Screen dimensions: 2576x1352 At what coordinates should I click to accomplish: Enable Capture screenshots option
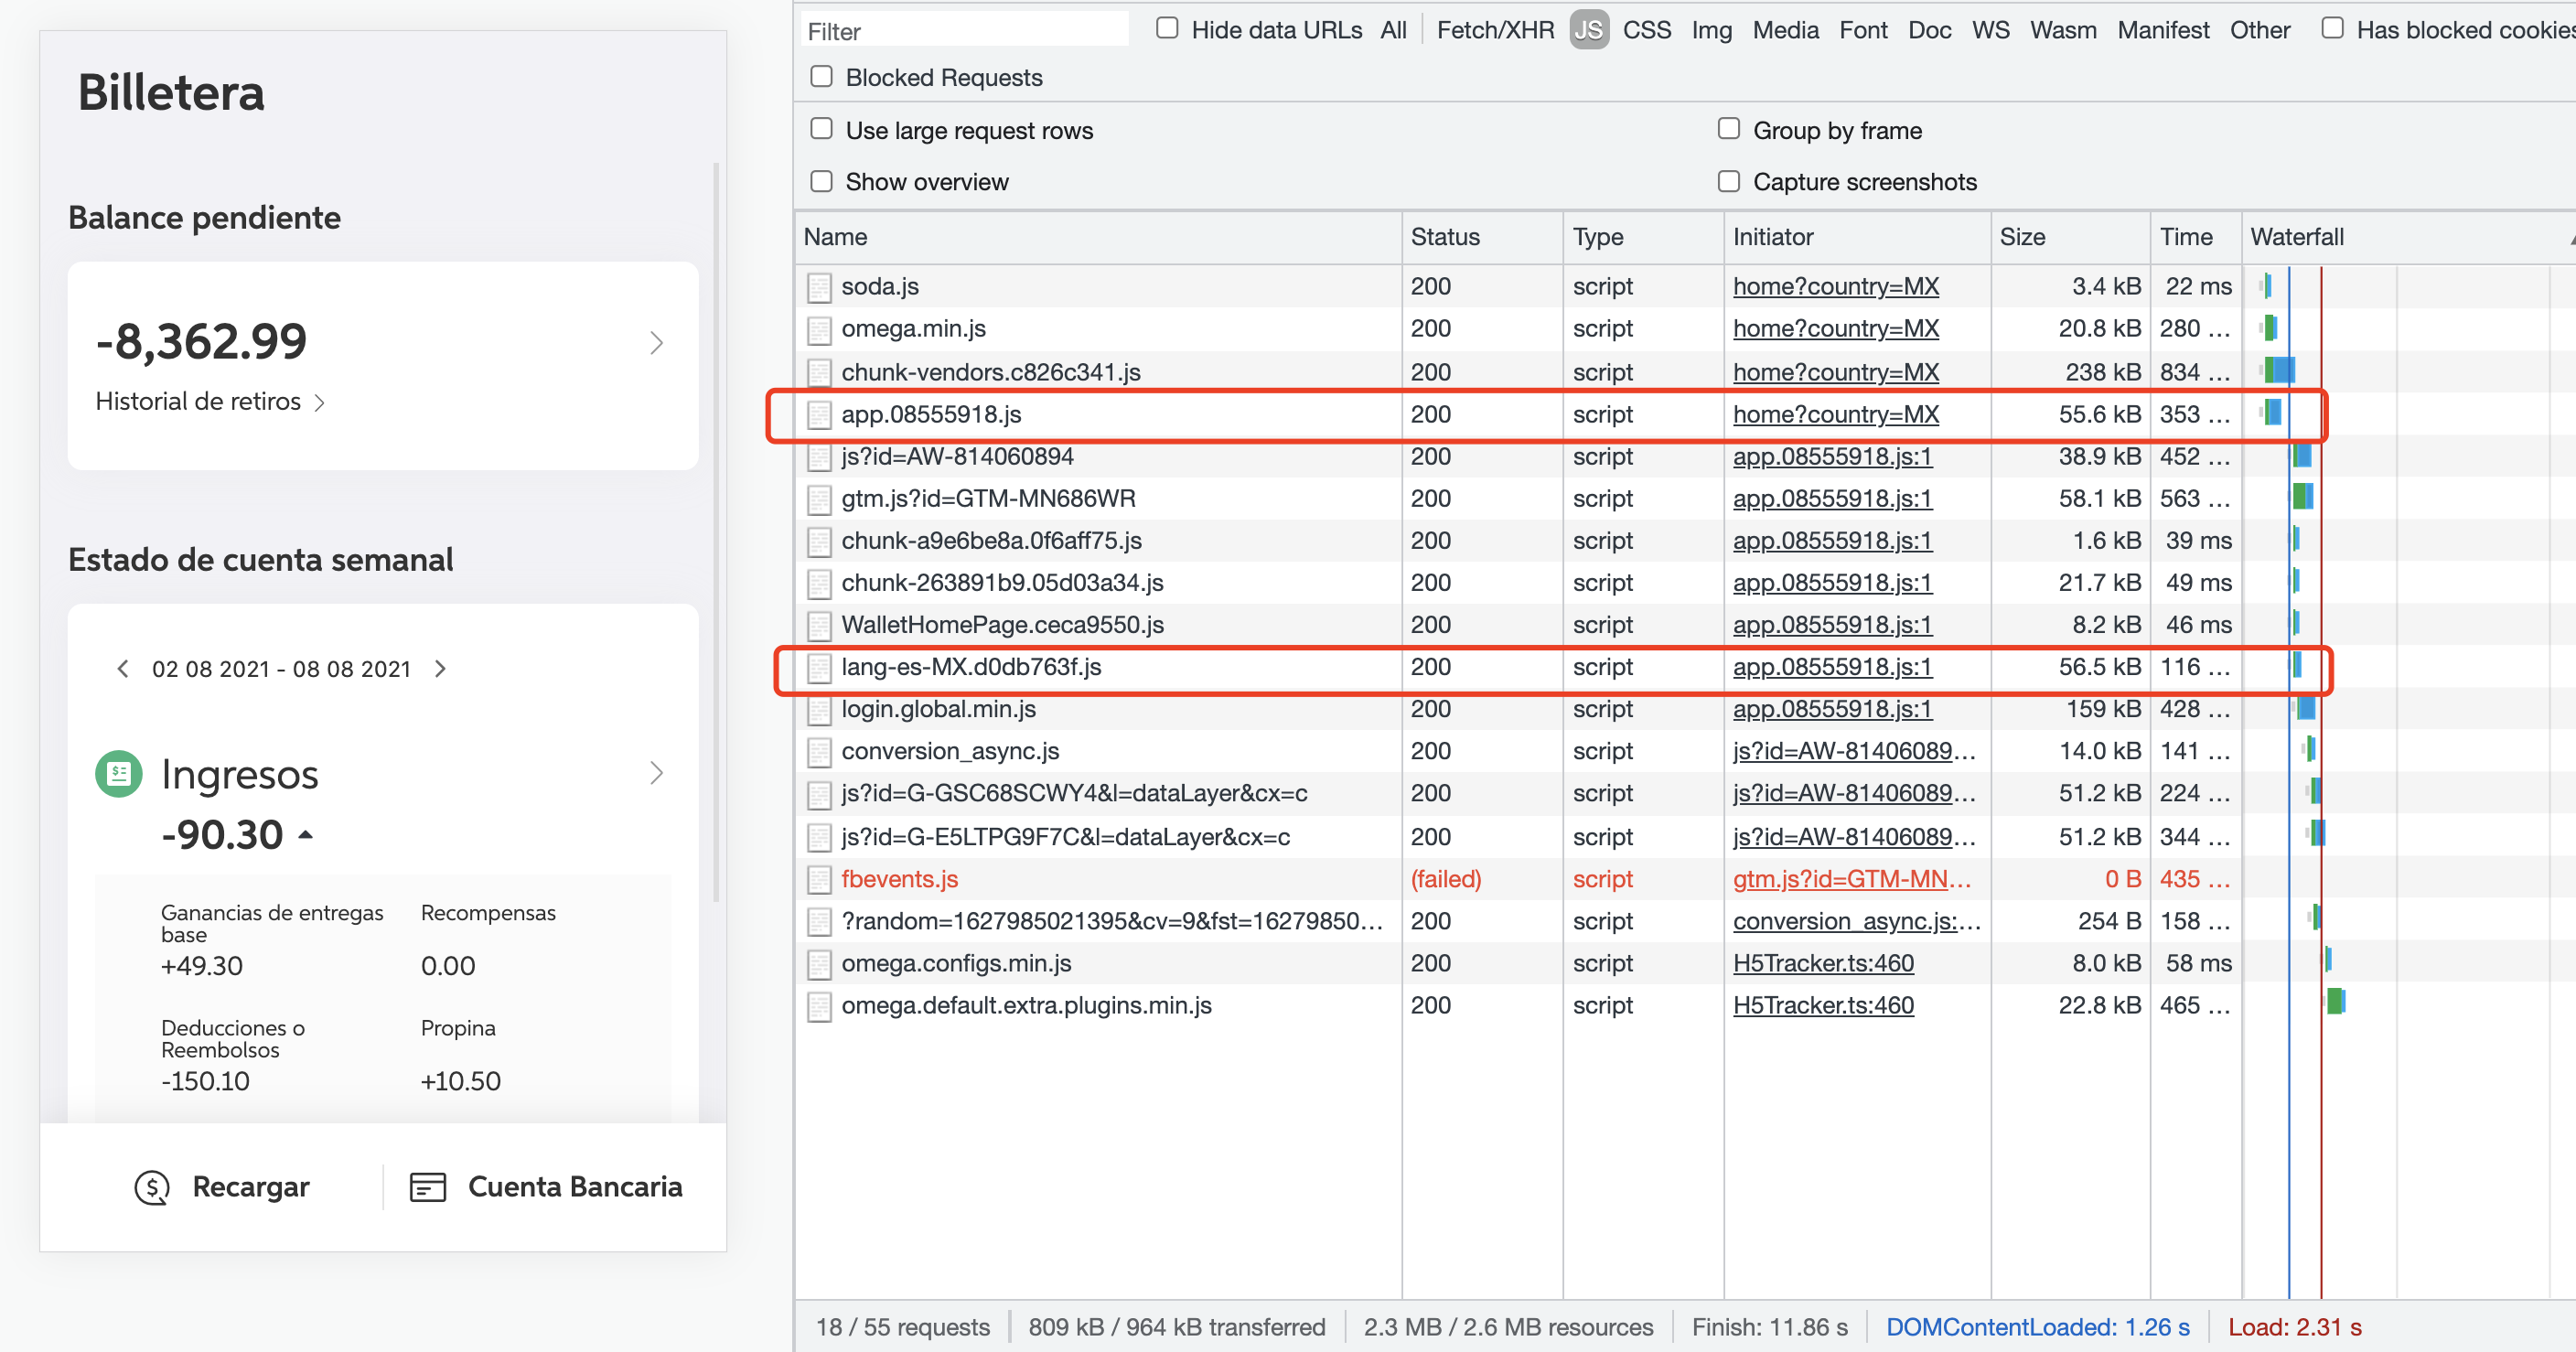(x=1728, y=181)
